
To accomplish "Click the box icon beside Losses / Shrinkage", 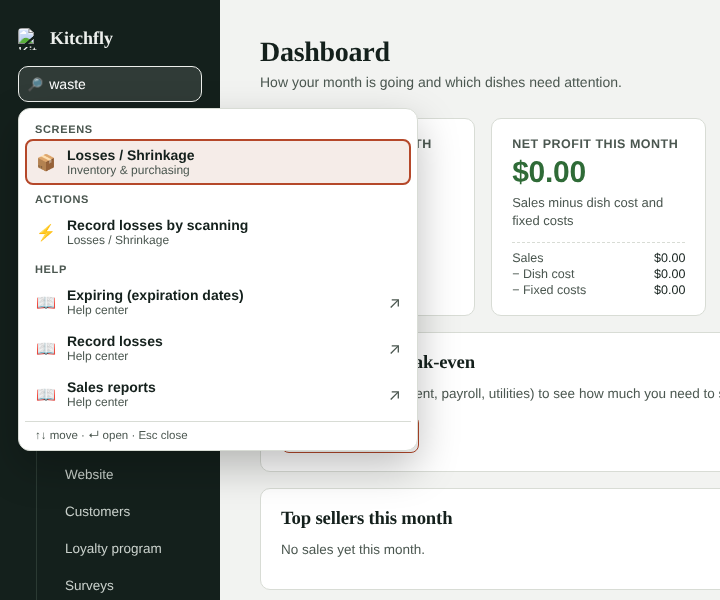I will (x=46, y=163).
